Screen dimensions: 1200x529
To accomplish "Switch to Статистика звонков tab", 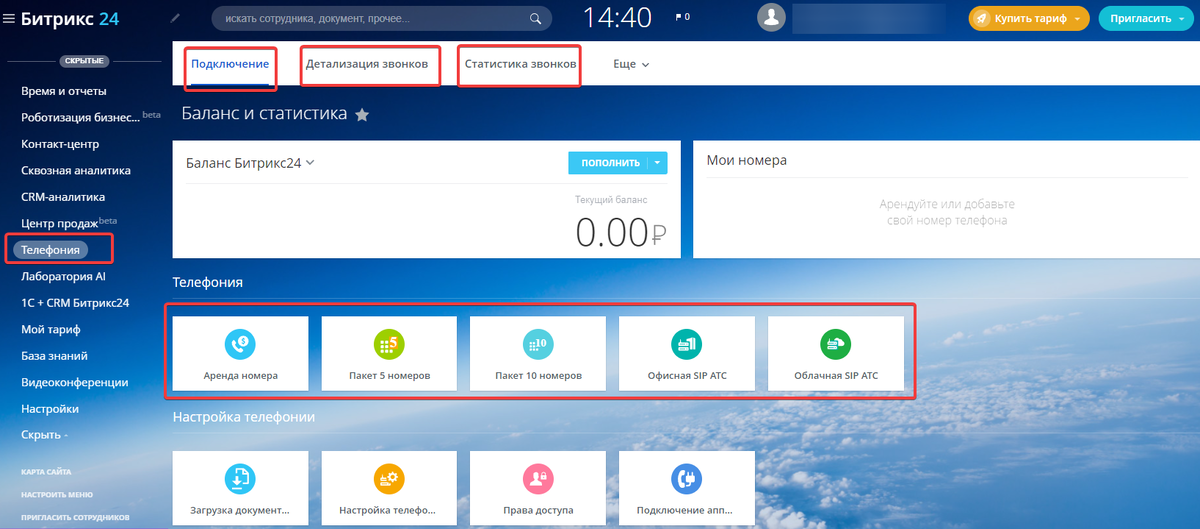I will (x=520, y=64).
